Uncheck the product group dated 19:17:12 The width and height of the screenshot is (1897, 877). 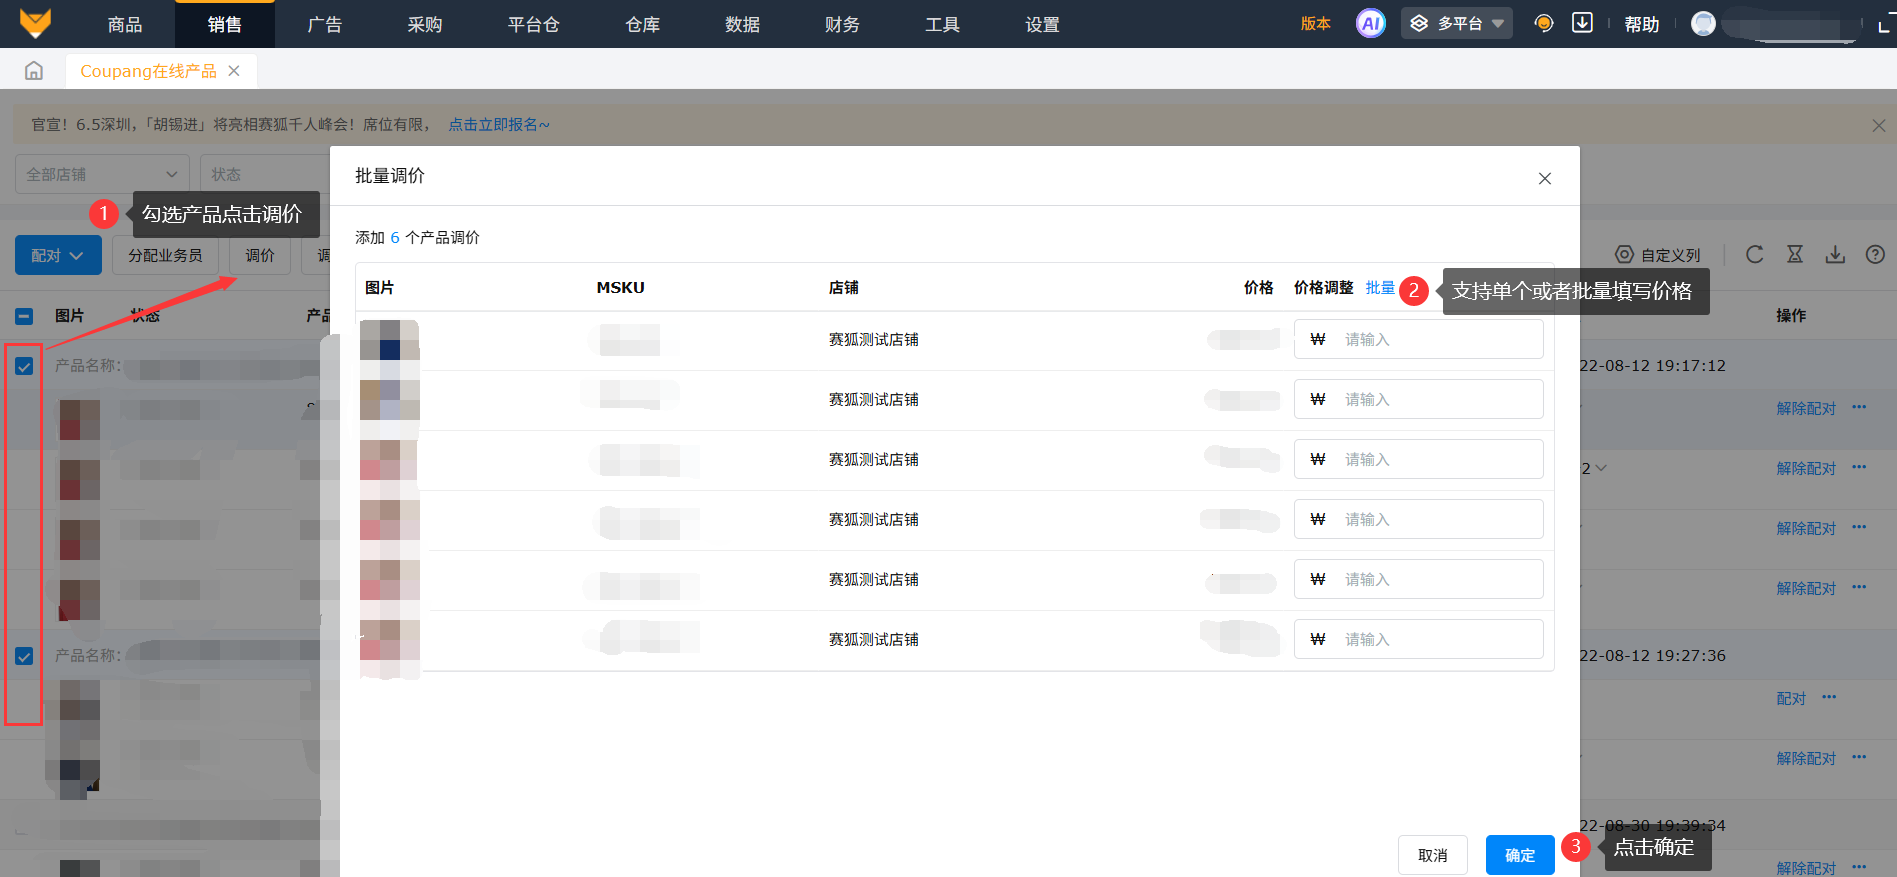24,366
